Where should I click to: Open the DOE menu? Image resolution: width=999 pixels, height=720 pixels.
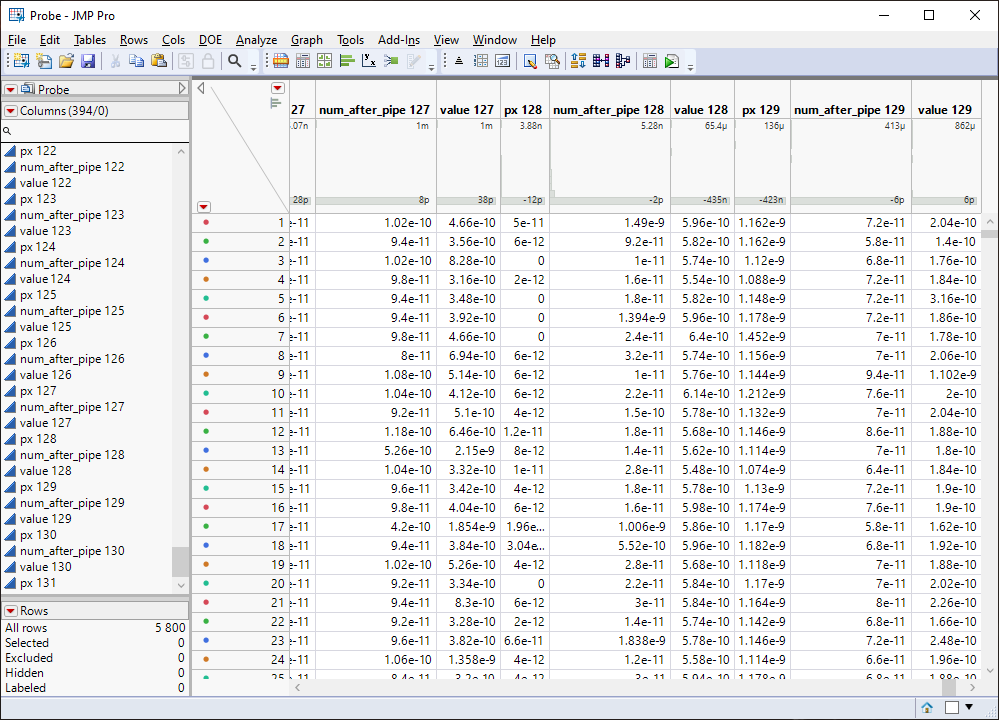(x=210, y=40)
